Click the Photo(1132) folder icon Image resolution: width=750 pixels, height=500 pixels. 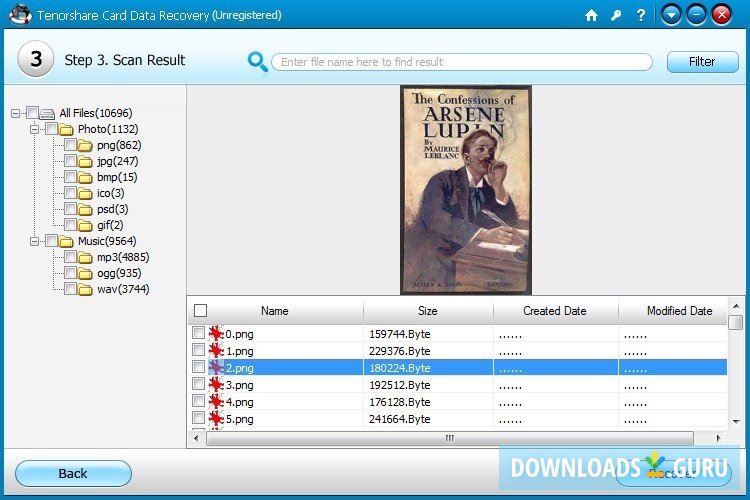coord(66,130)
